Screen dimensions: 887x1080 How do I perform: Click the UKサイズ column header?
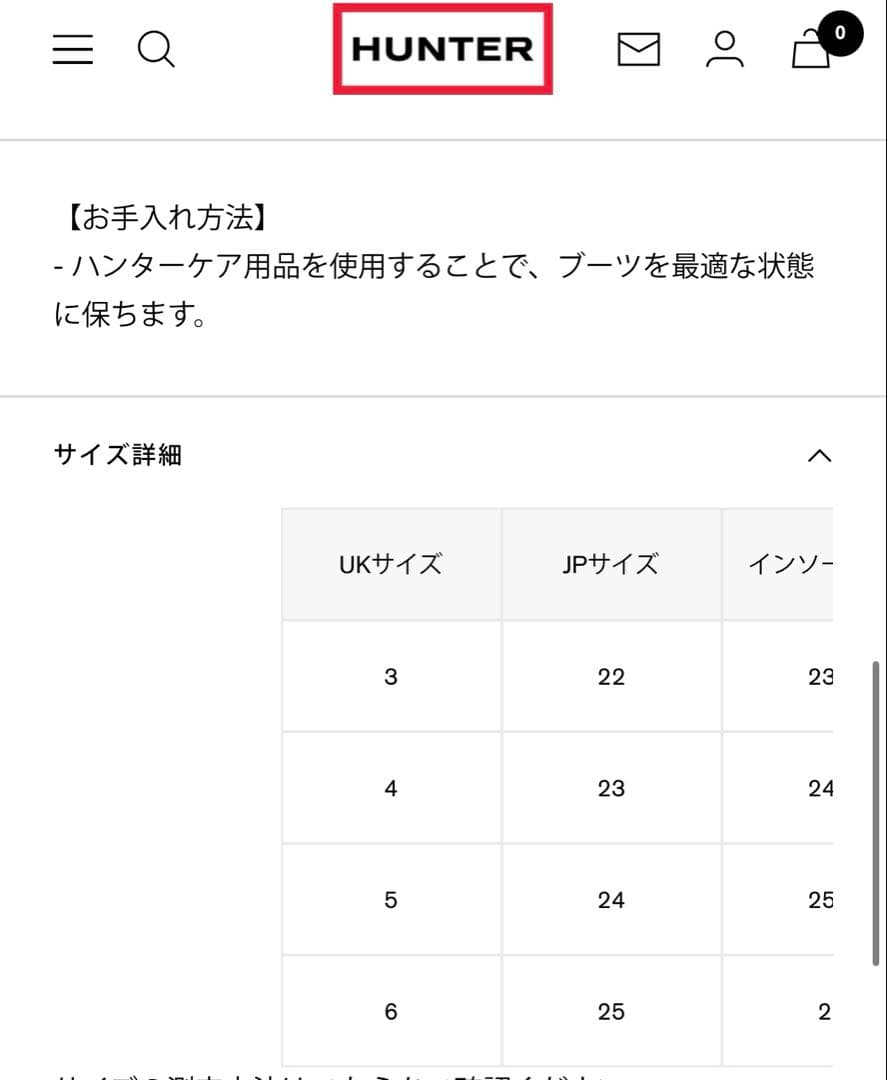pyautogui.click(x=391, y=565)
